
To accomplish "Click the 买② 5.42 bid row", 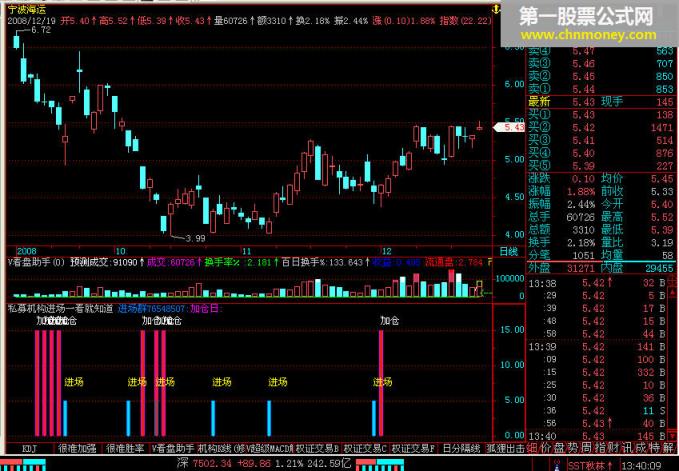I will click(601, 128).
